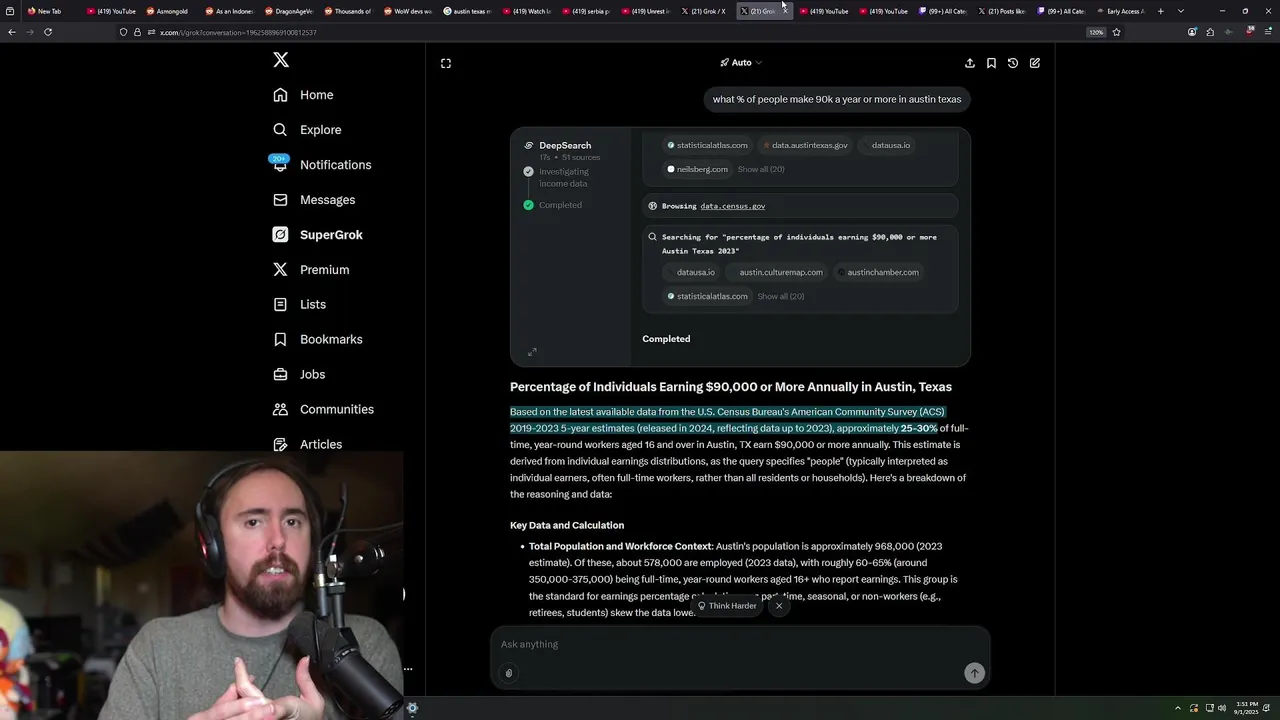Share this Grok conversation
The image size is (1280, 720).
point(970,63)
